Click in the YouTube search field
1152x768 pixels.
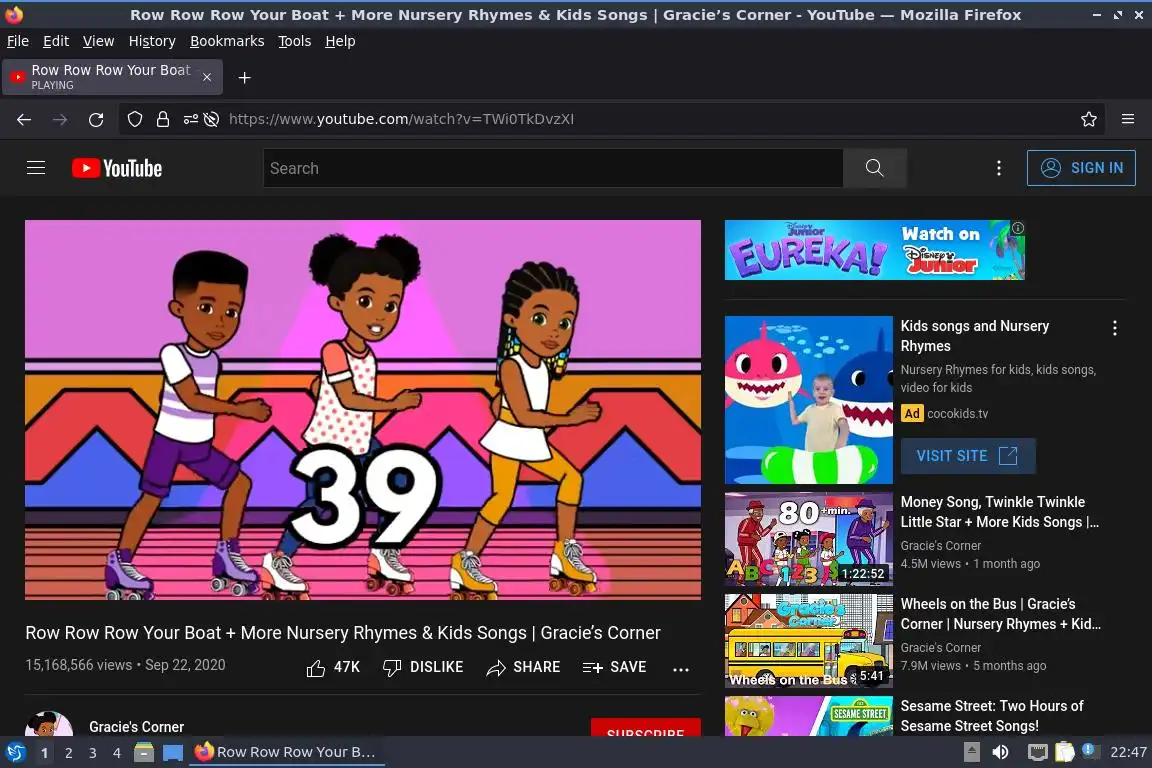click(553, 168)
